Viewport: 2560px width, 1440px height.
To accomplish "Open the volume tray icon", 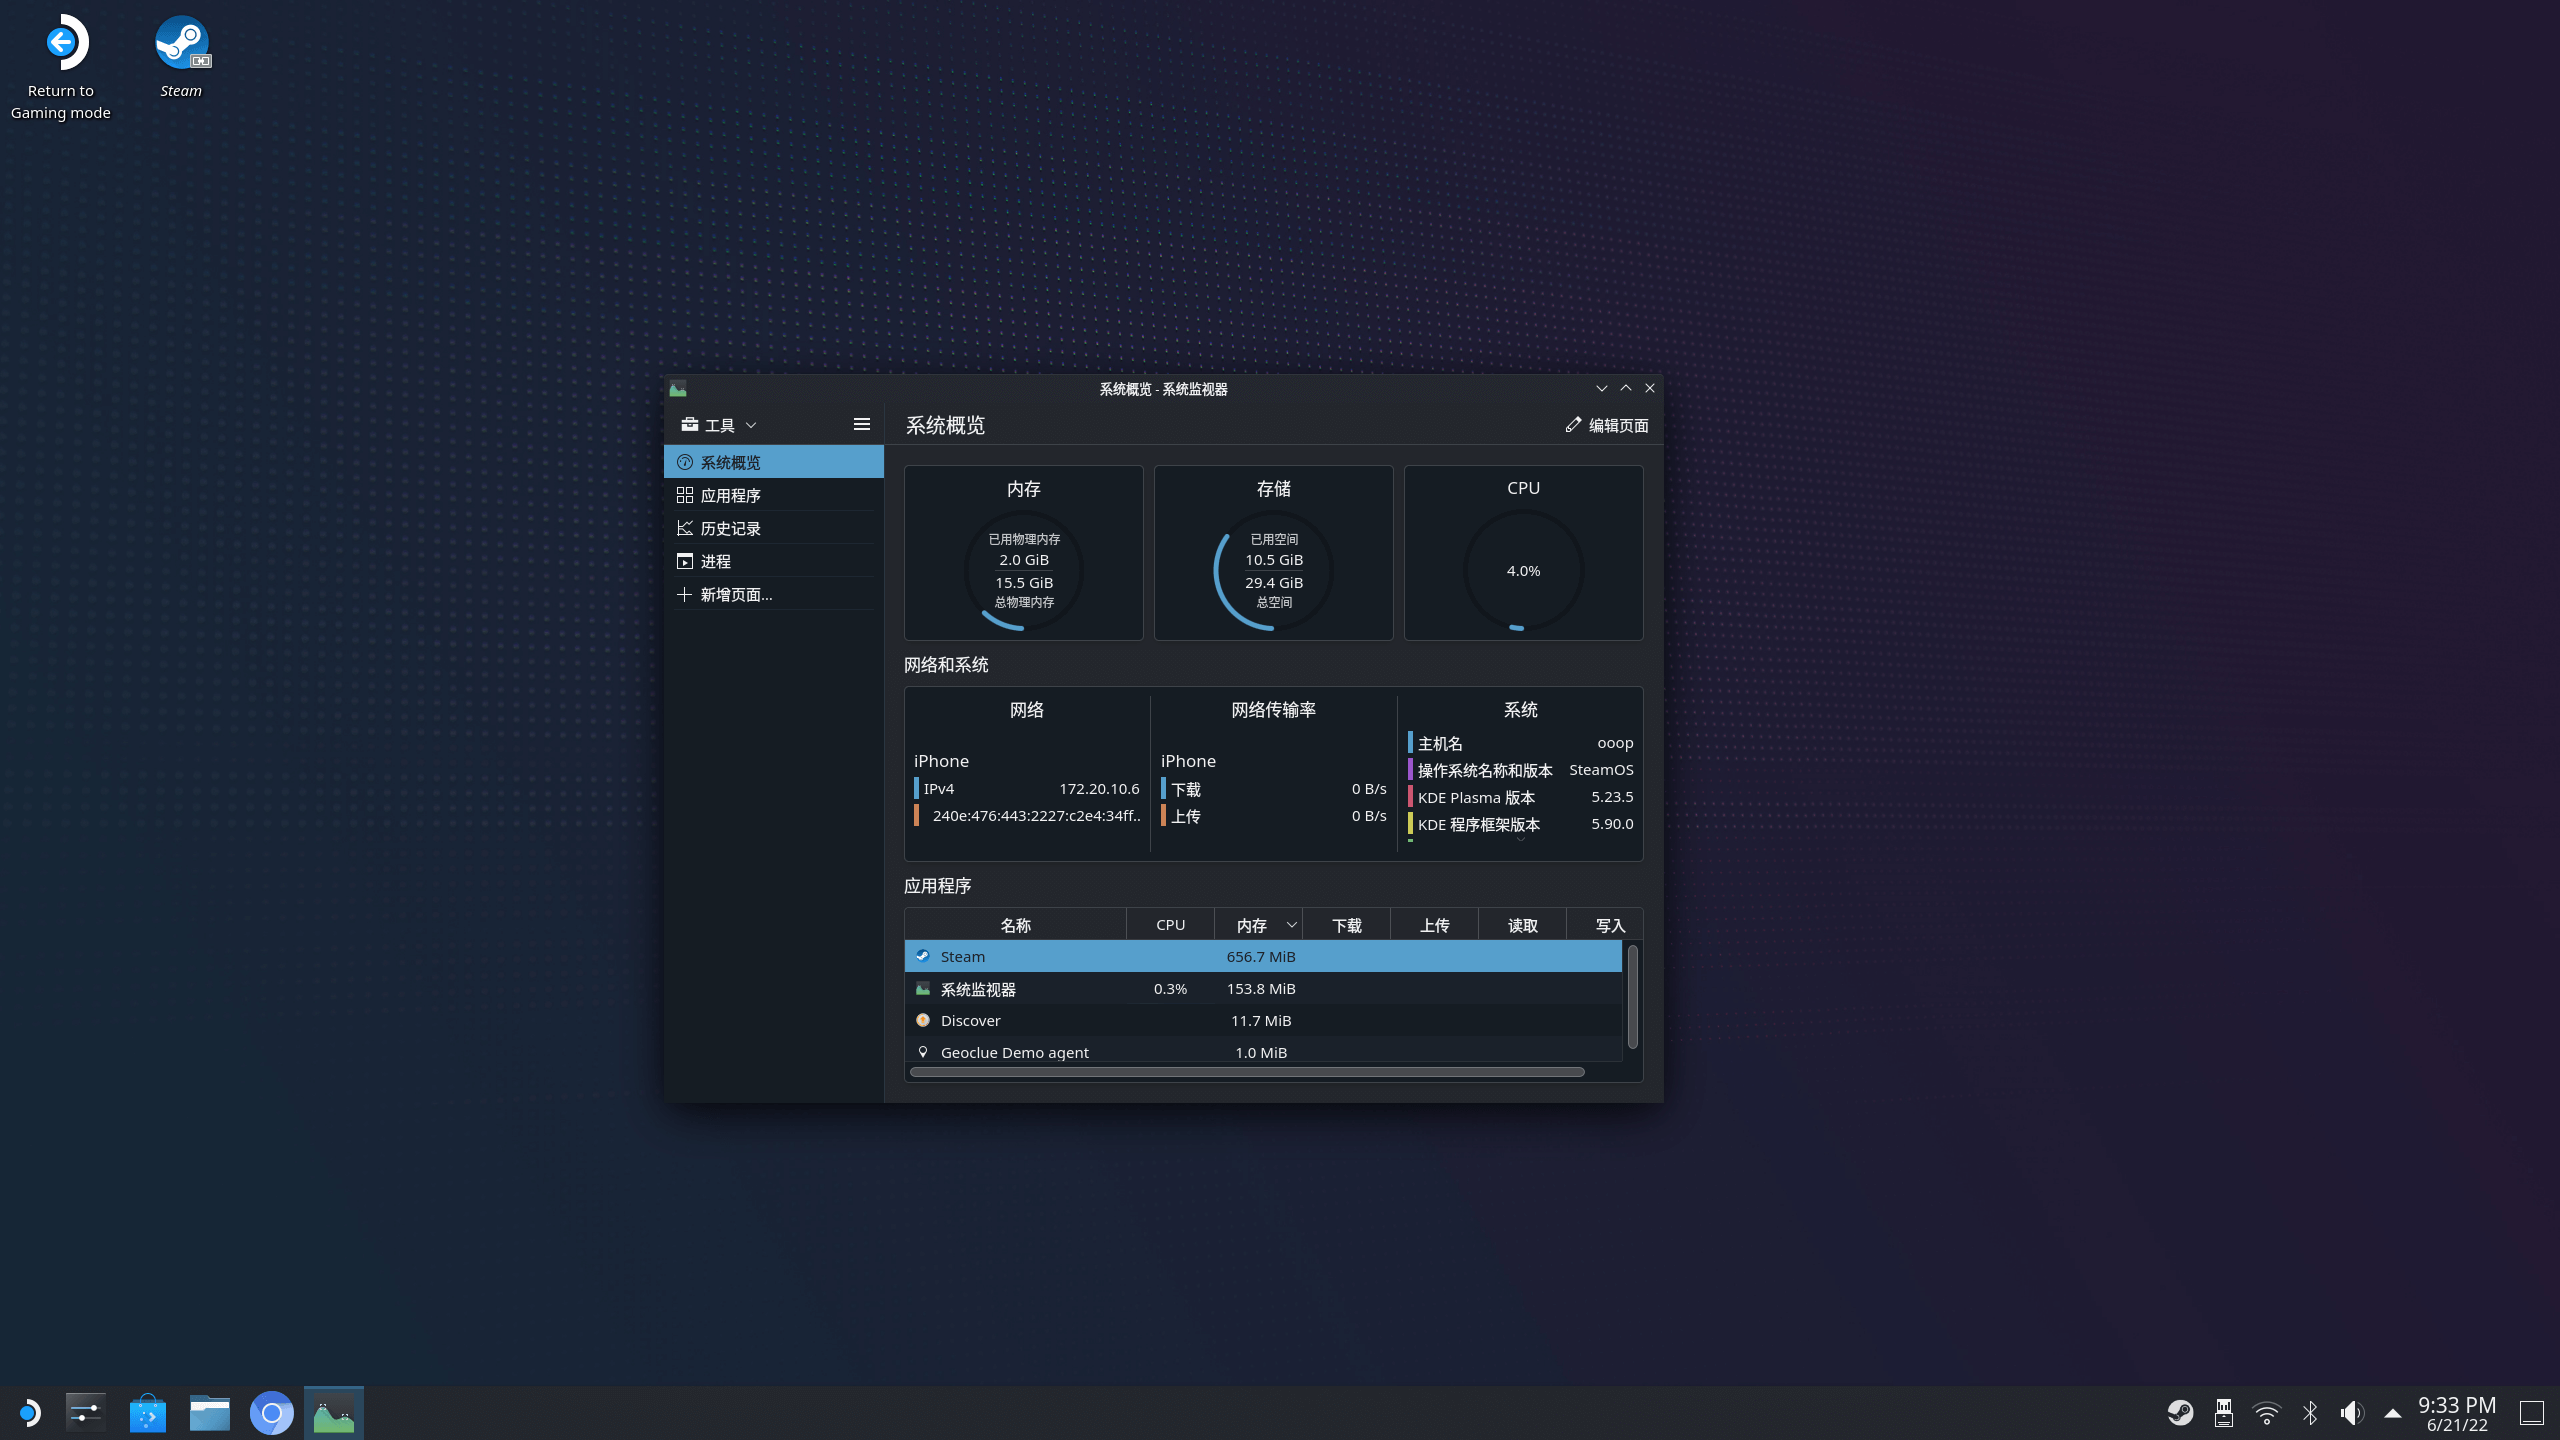I will point(2350,1413).
